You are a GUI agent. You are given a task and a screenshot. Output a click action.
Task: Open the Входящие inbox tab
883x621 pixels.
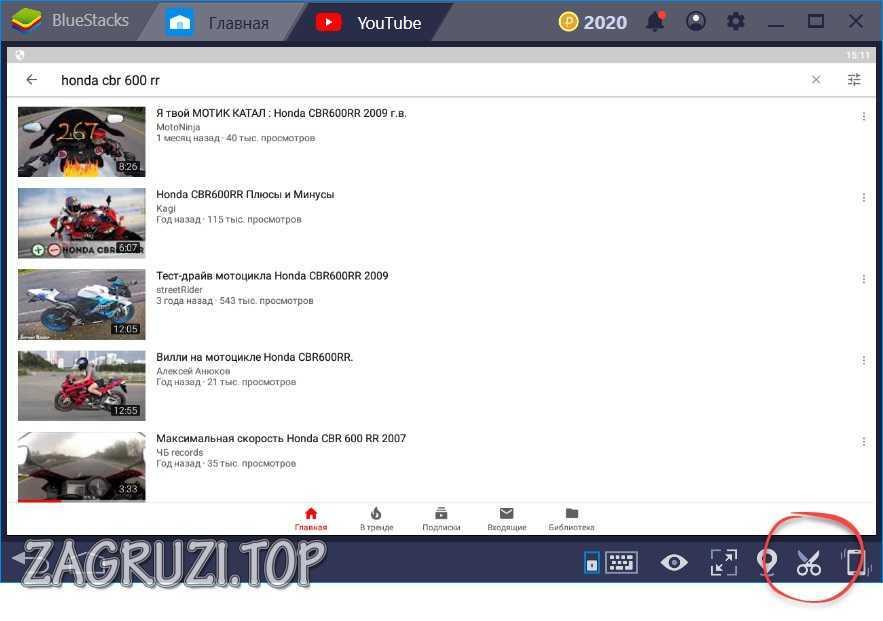click(507, 519)
